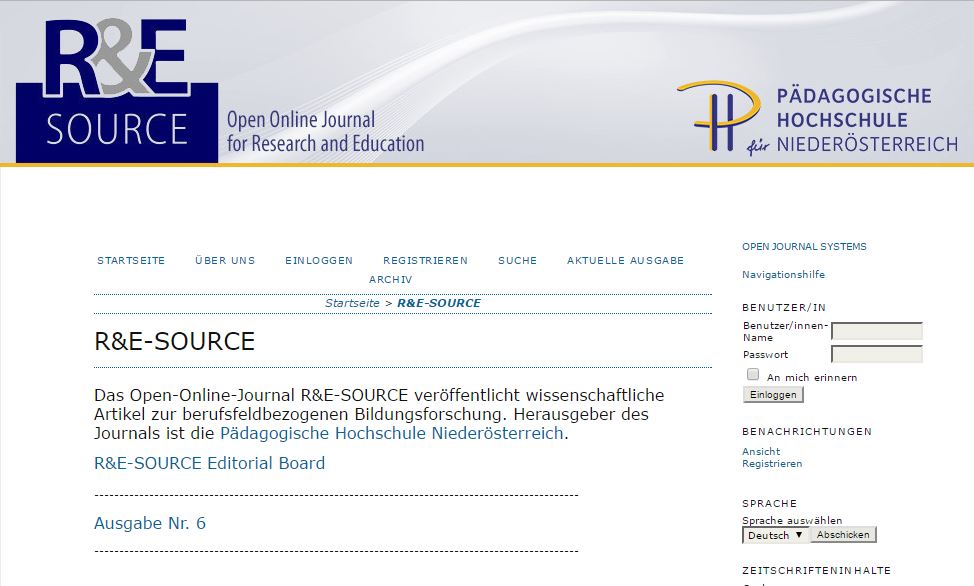Image resolution: width=974 pixels, height=586 pixels.
Task: Click the Startseite breadcrumb link
Action: pos(352,303)
